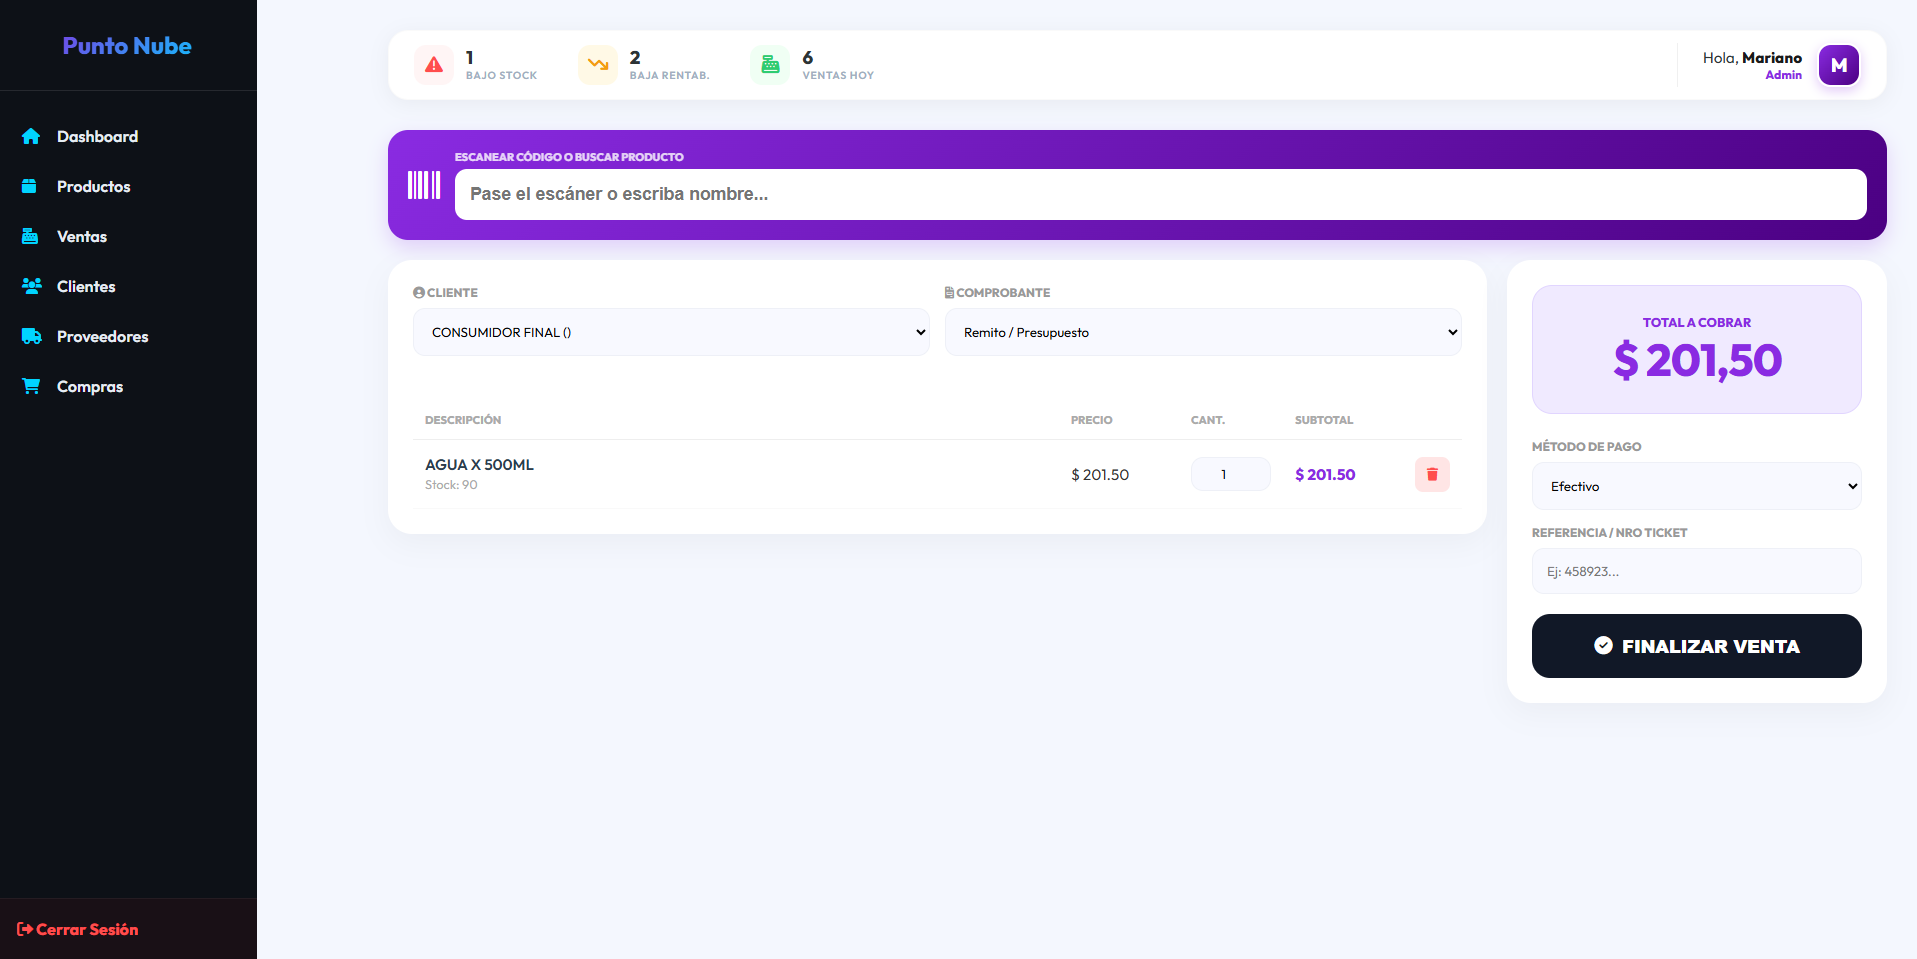Image resolution: width=1917 pixels, height=959 pixels.
Task: Open the Cliente dropdown CONSUMIDOR FINAL
Action: (x=671, y=332)
